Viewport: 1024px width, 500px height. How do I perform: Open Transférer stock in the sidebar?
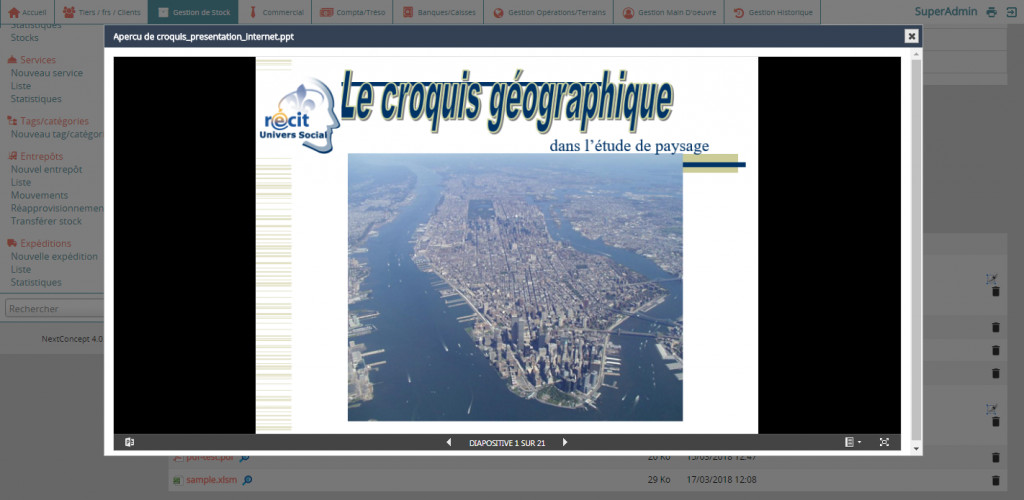[46, 221]
